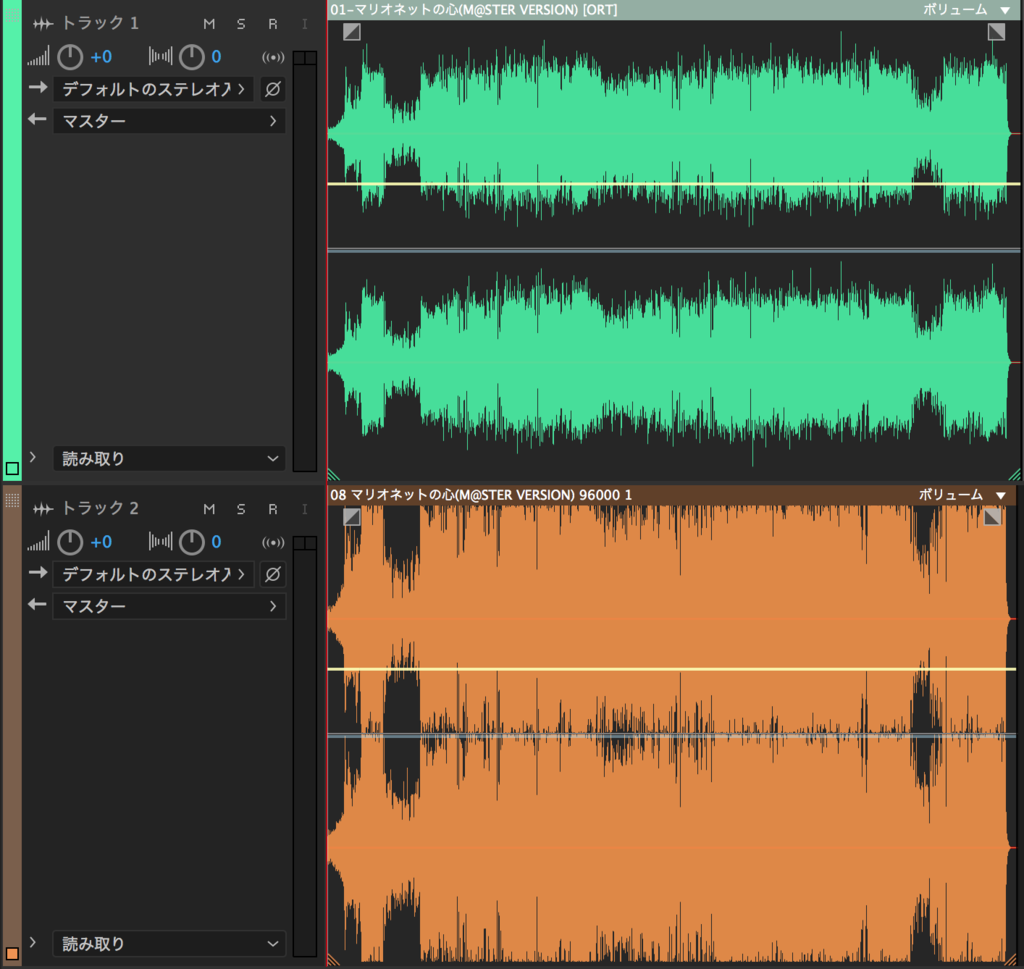Toggle sum-to-mono icon on Track 1
This screenshot has width=1024, height=969.
point(273,57)
